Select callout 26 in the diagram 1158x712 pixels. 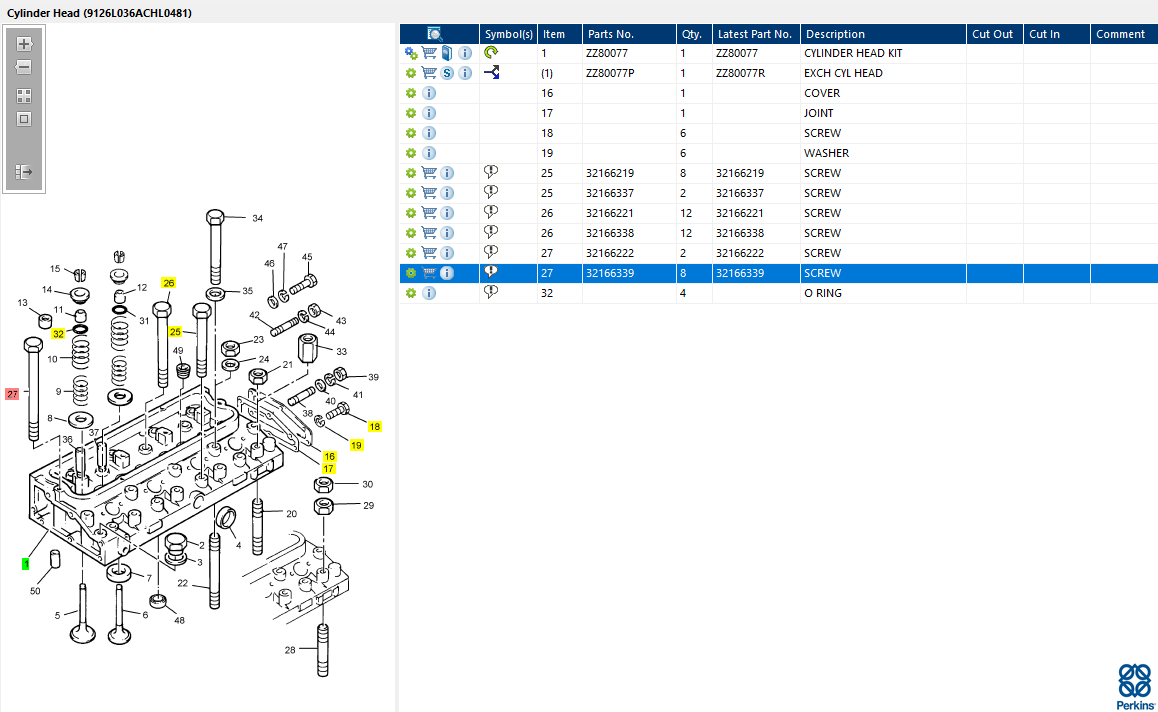(168, 283)
